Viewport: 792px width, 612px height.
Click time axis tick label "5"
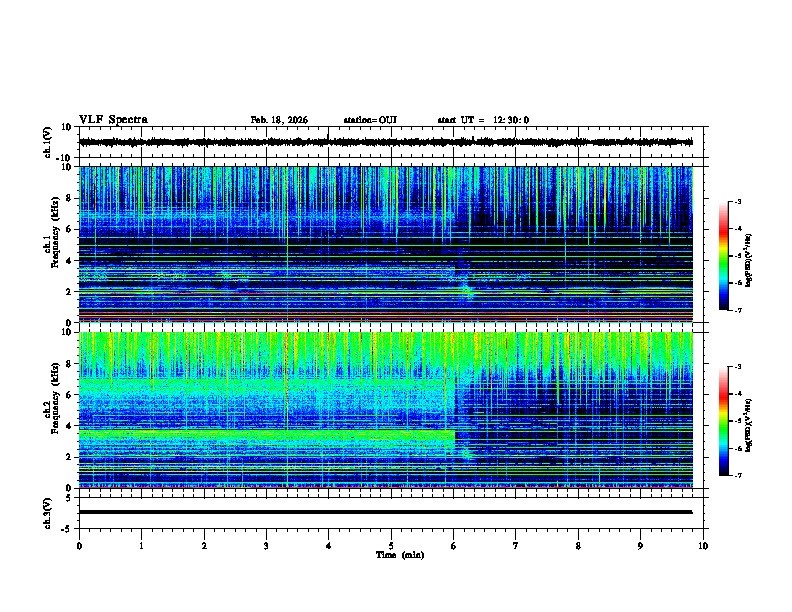coord(391,546)
